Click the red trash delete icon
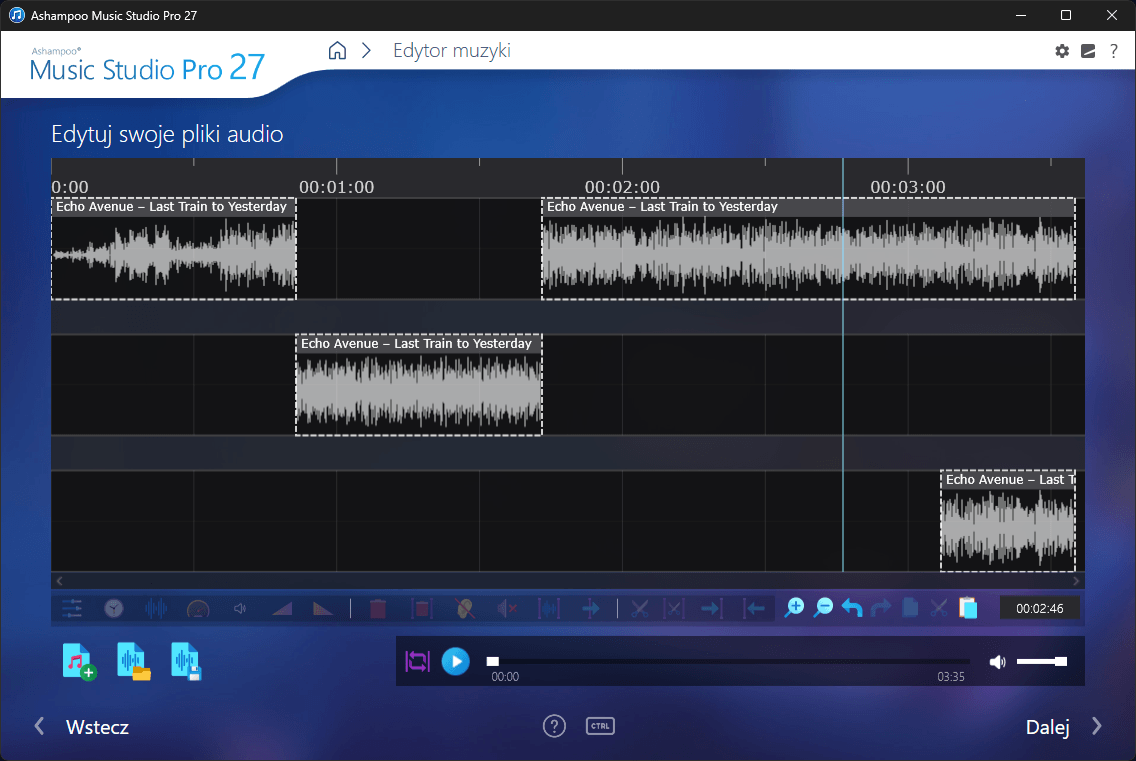The height and width of the screenshot is (761, 1136). (x=377, y=608)
